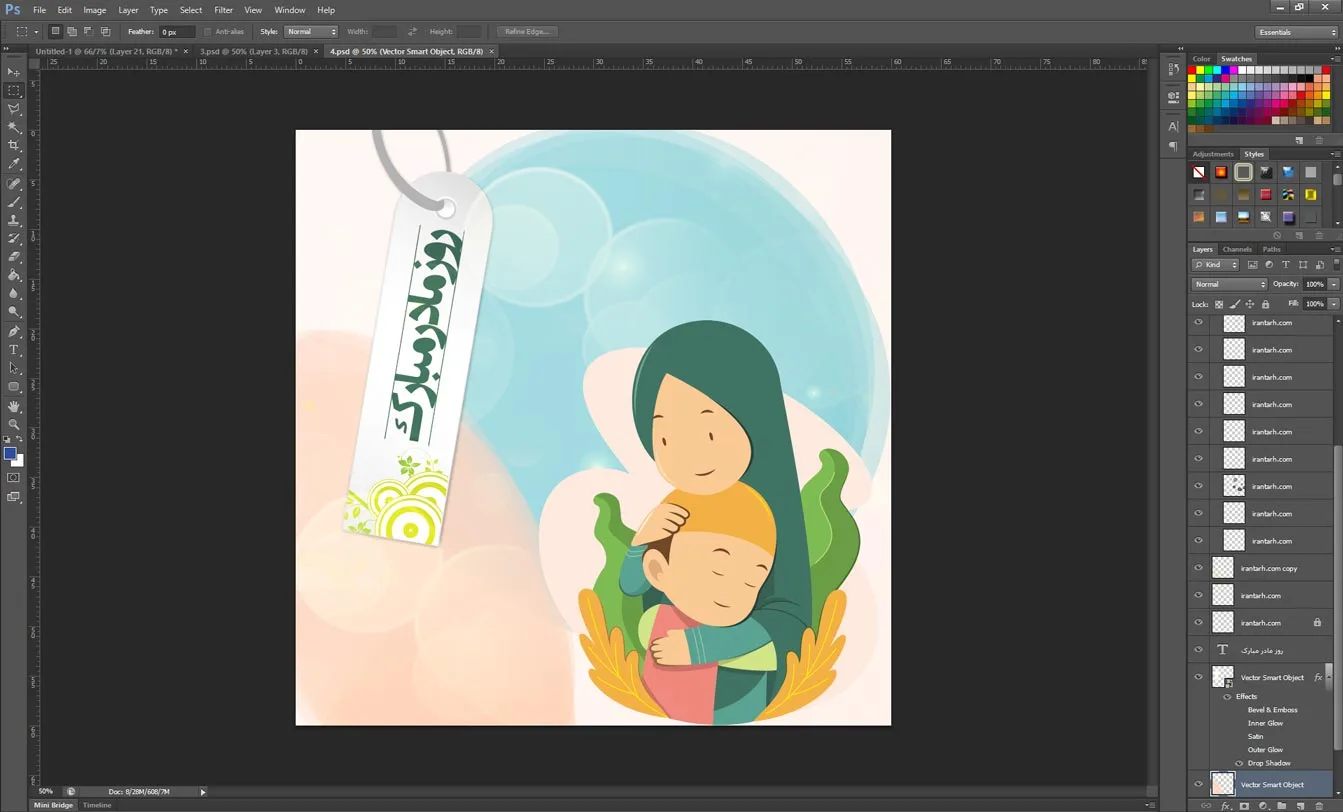Select the Pen tool
Screen dimensions: 1343x812
14,331
